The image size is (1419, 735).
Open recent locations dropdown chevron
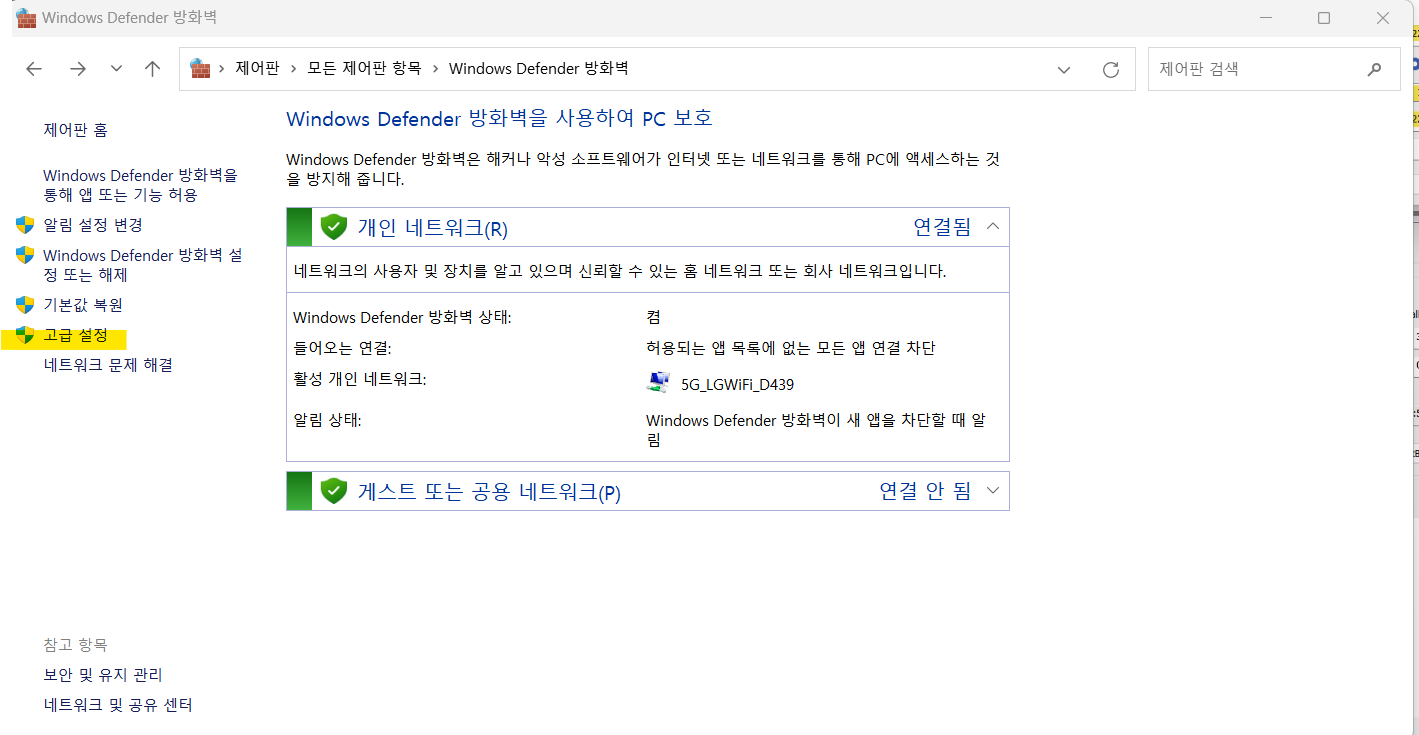[116, 69]
